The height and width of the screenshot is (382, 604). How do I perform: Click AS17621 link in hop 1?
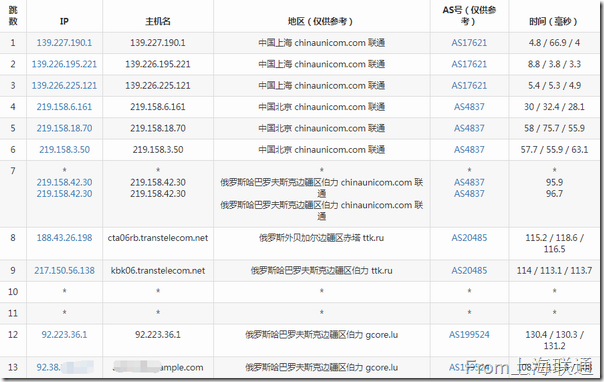(469, 43)
